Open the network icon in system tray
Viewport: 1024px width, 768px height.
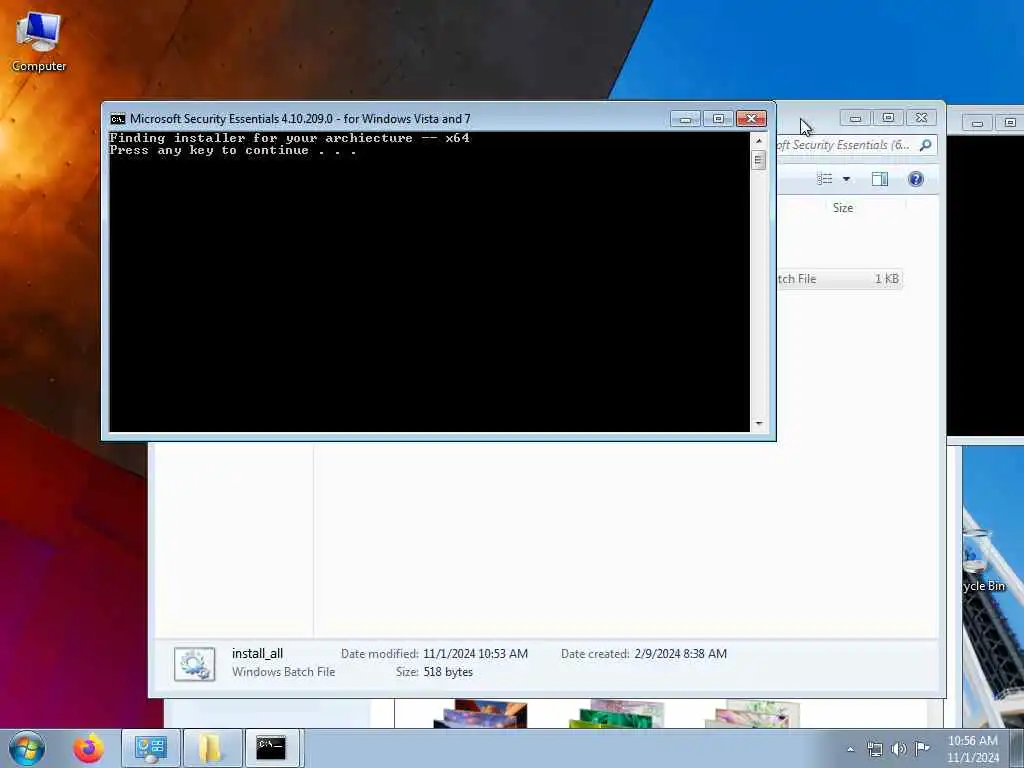click(874, 749)
